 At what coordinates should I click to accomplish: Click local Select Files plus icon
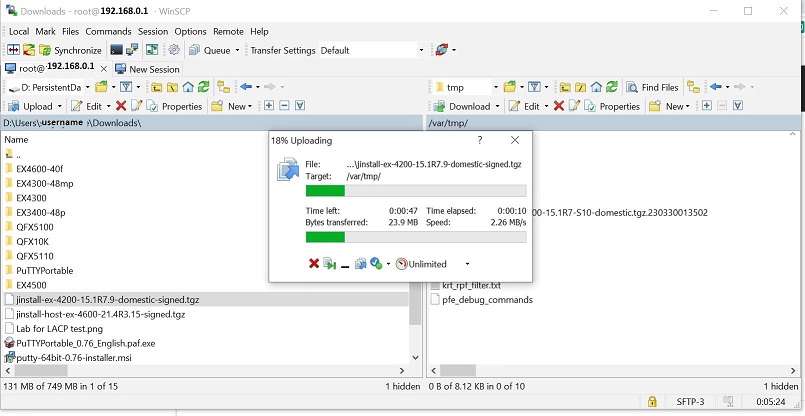pyautogui.click(x=269, y=106)
